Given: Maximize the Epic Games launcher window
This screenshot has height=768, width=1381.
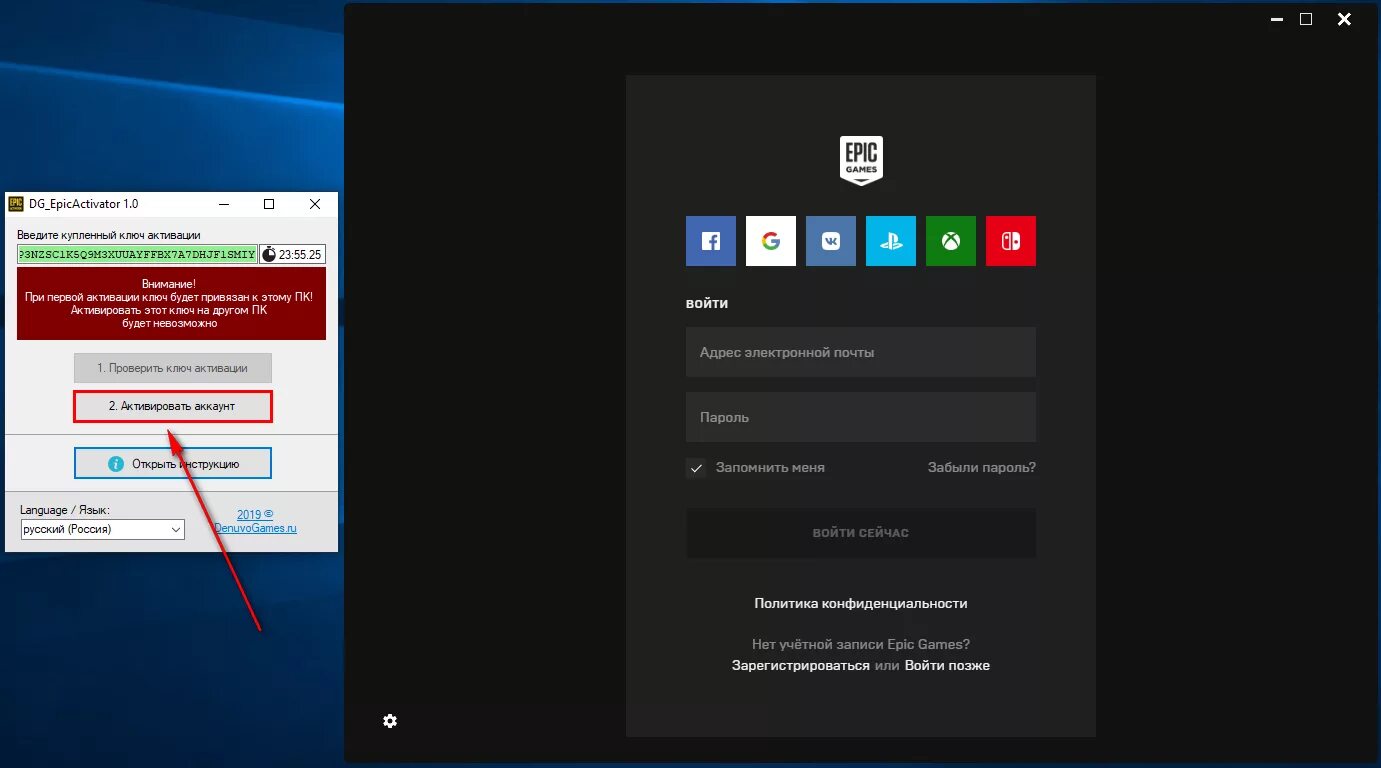Looking at the screenshot, I should pos(1306,19).
